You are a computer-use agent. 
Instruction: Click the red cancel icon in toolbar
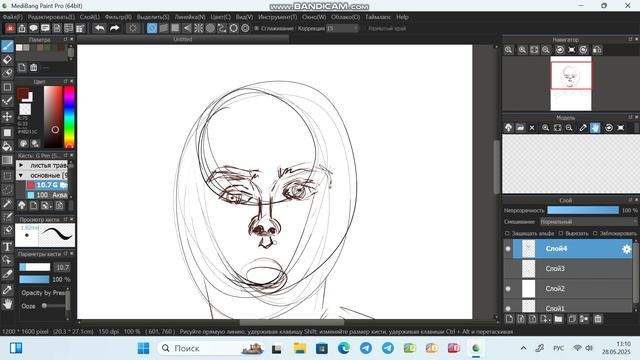[x=10, y=28]
